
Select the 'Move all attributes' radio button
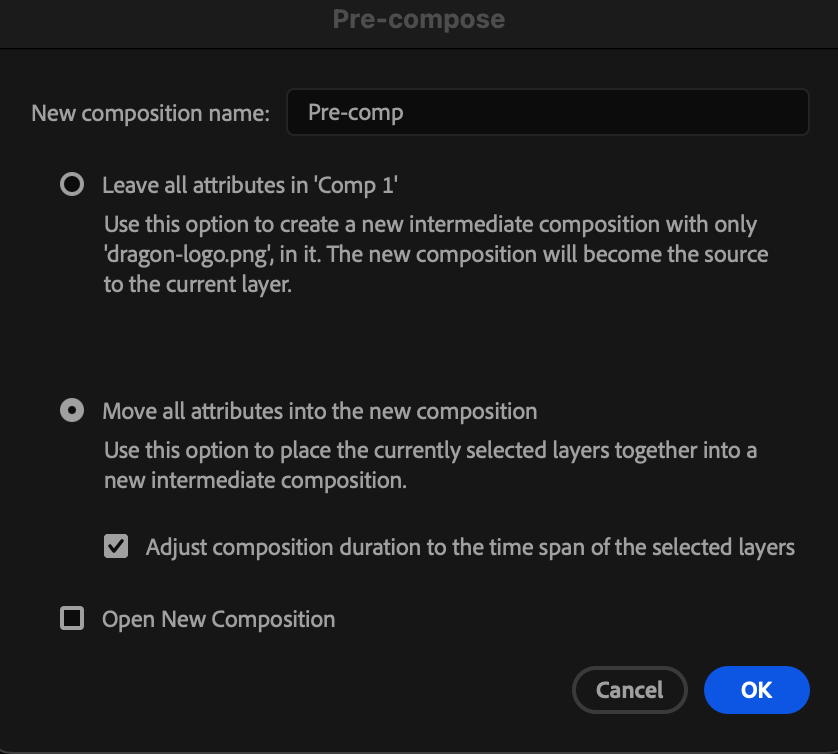(72, 410)
